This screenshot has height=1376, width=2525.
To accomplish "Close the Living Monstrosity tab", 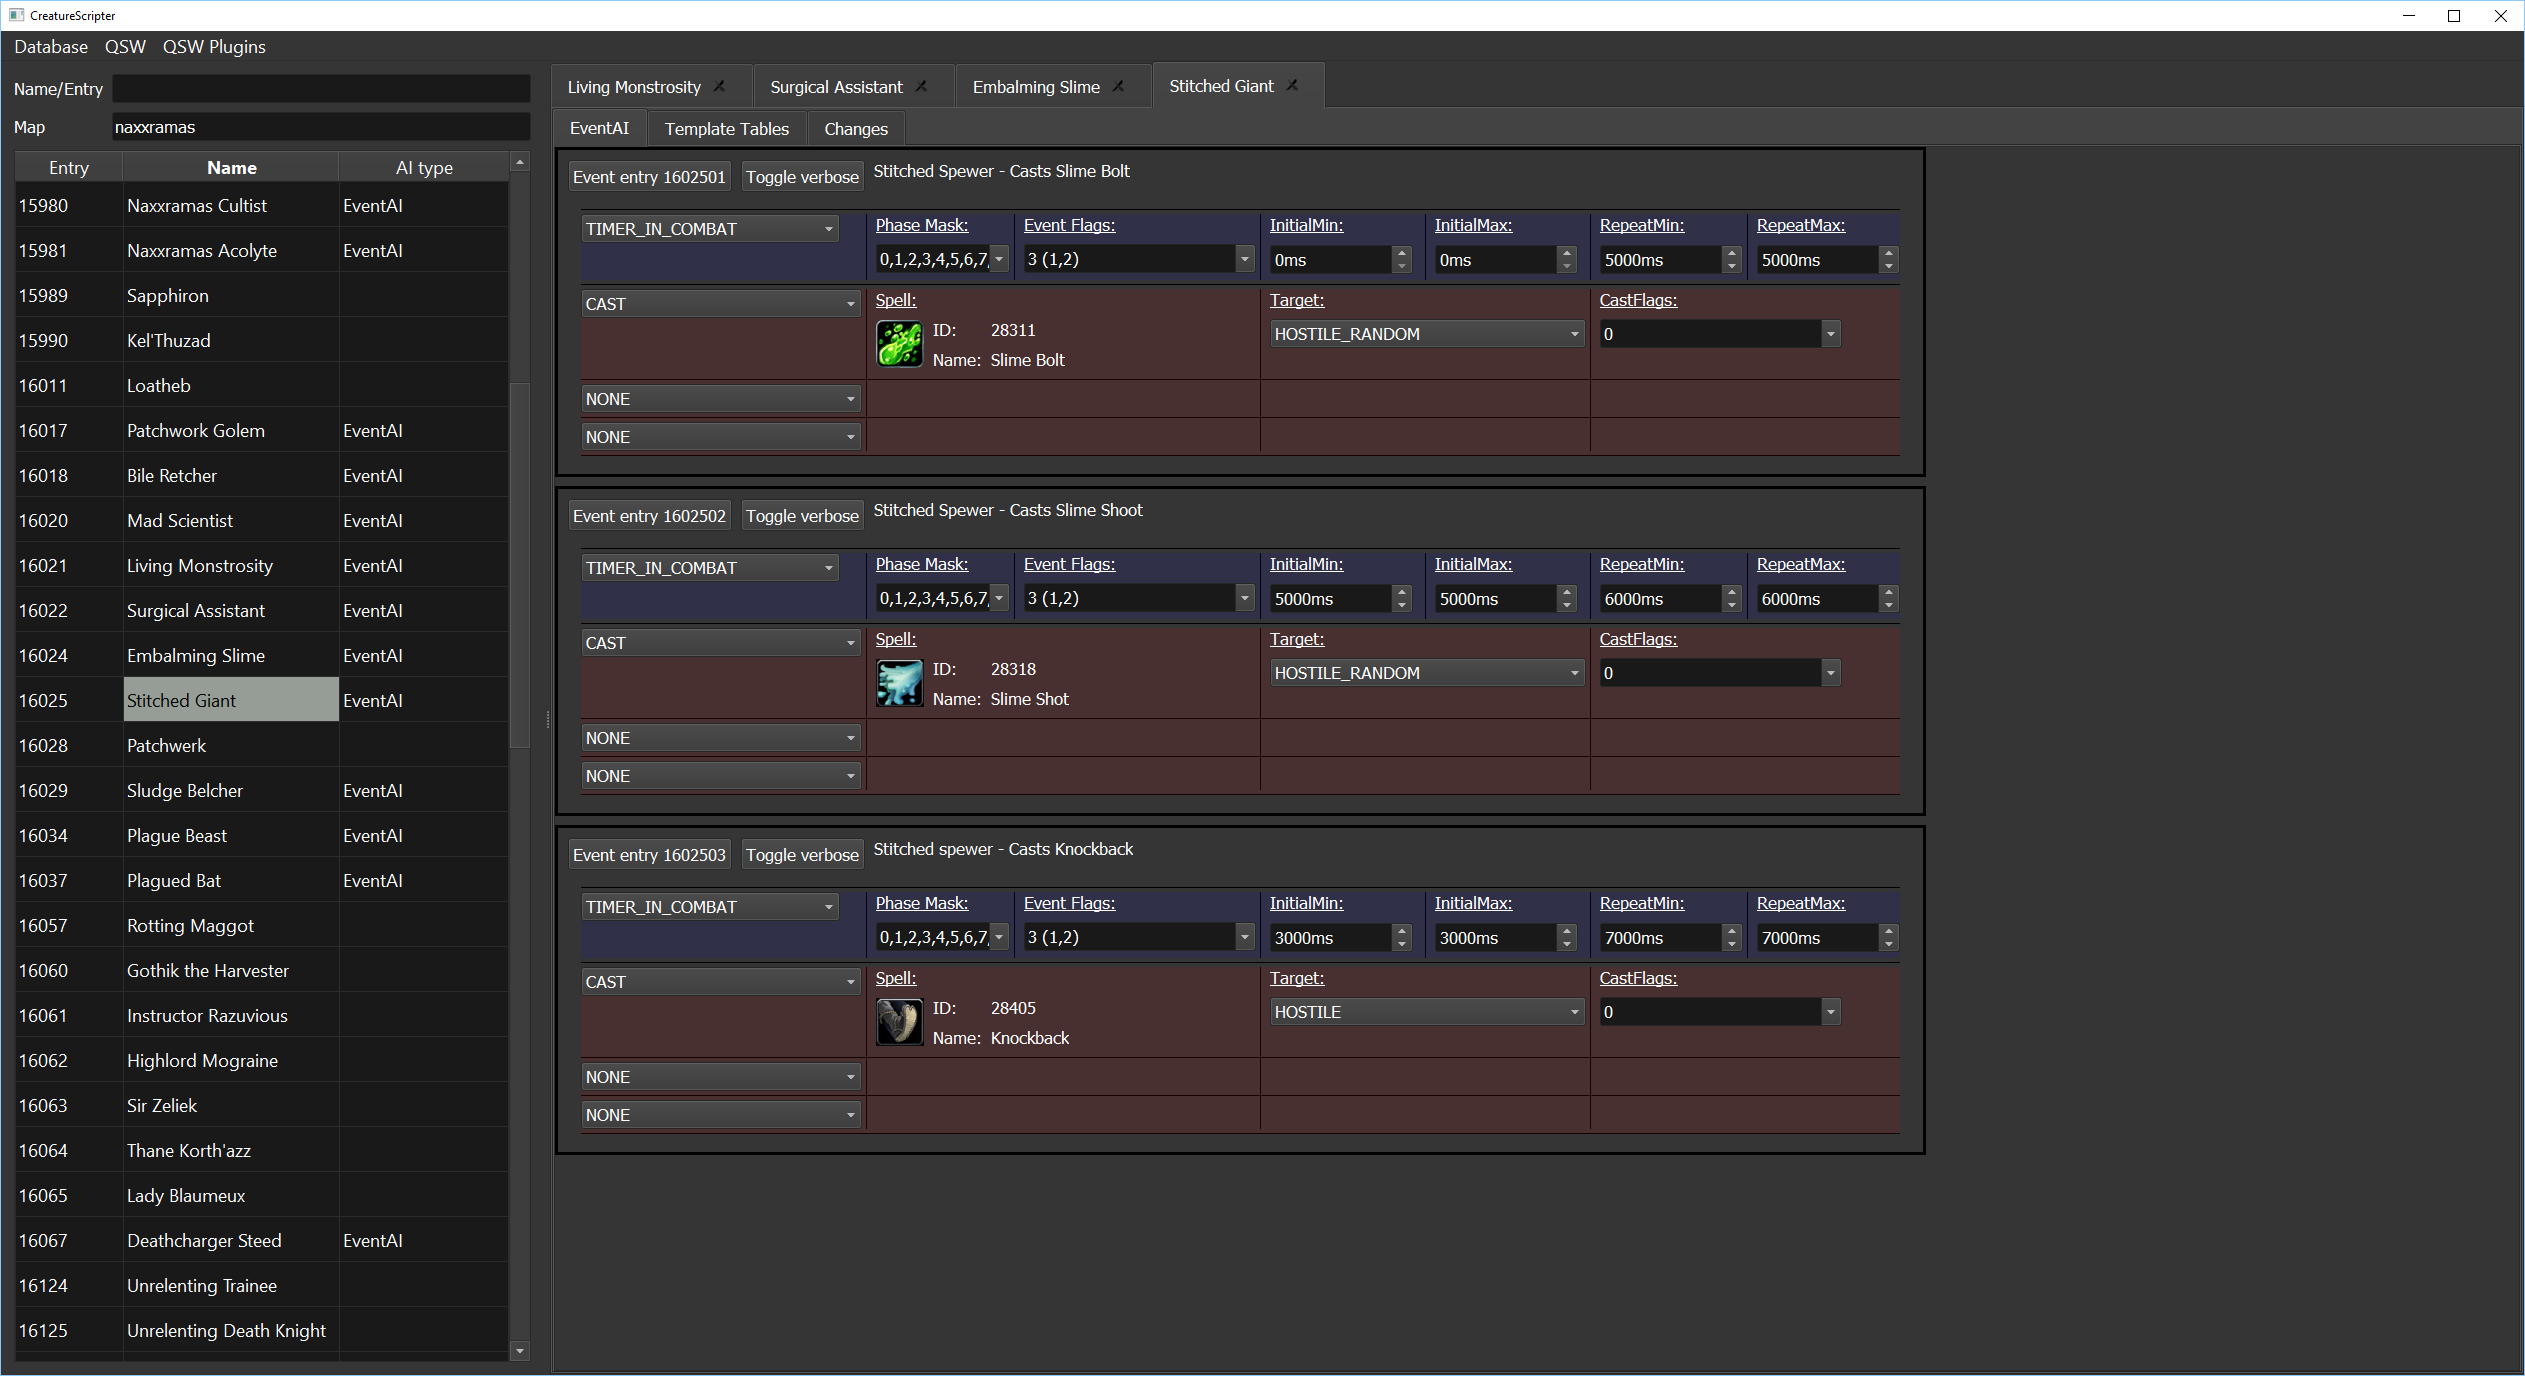I will pyautogui.click(x=720, y=86).
